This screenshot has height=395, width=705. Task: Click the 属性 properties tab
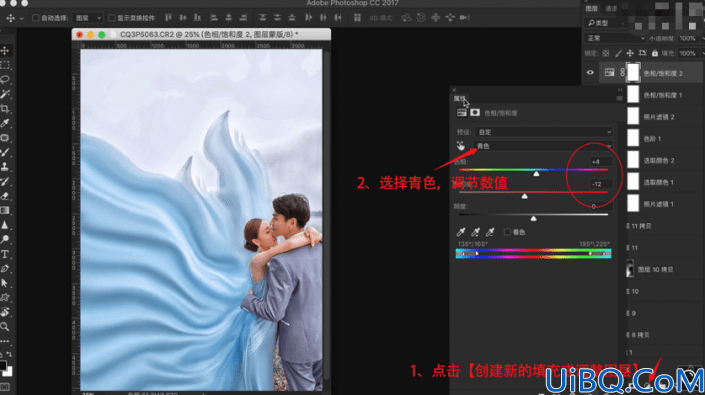click(460, 98)
